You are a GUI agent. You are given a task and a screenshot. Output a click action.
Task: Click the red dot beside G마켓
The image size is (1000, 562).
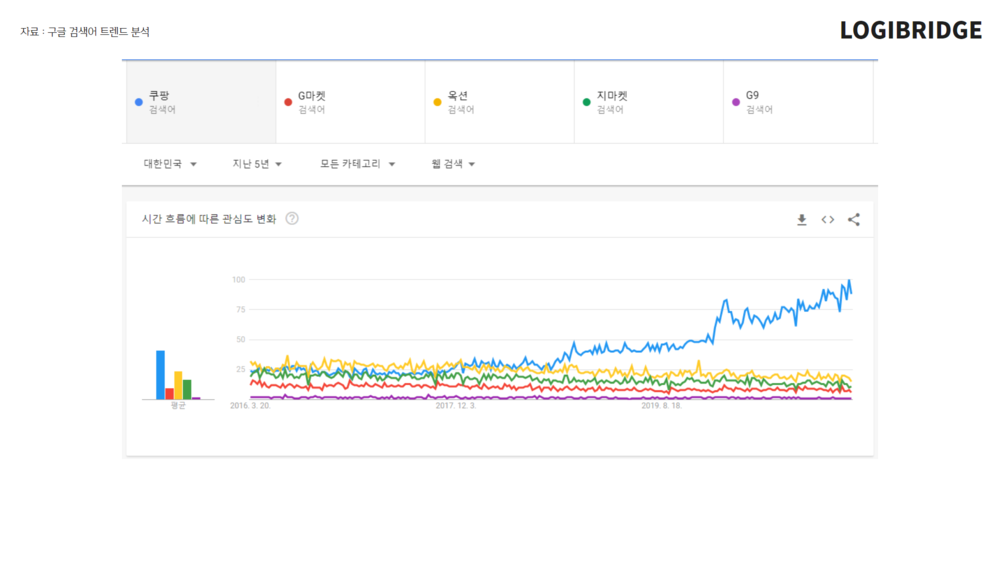(288, 102)
